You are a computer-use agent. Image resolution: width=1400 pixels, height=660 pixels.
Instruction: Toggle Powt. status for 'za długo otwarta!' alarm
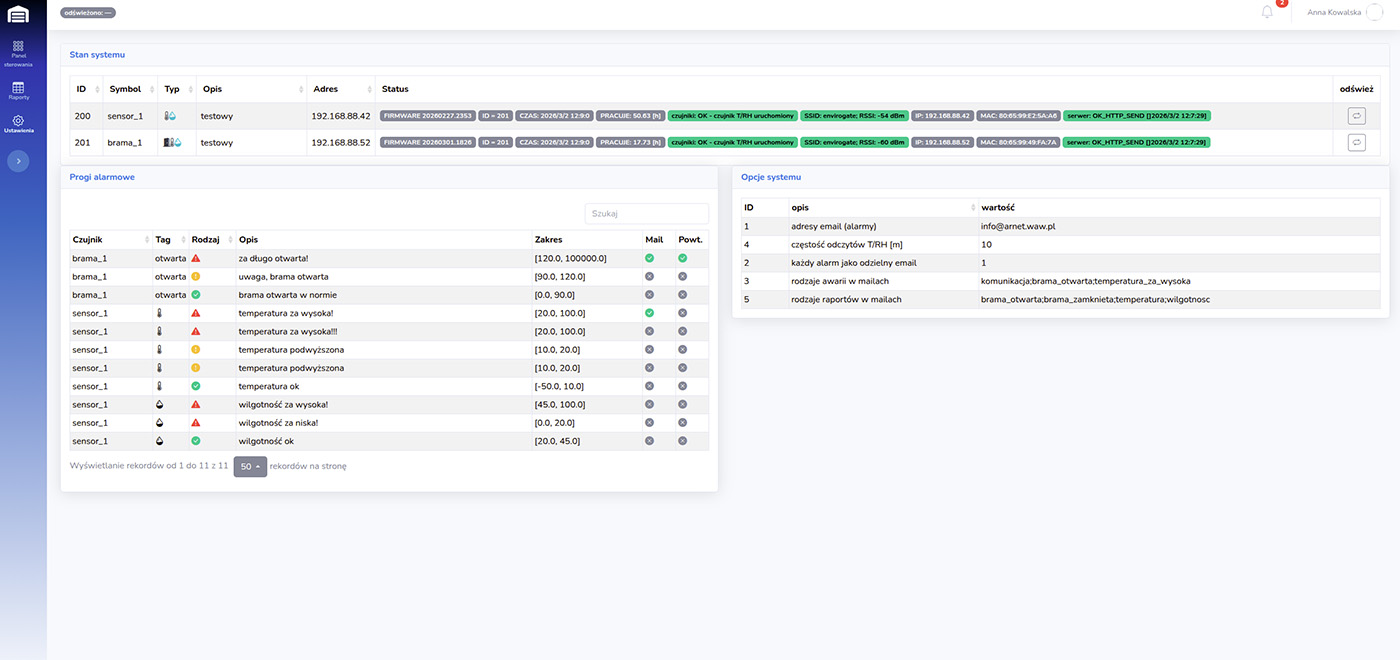tap(683, 259)
